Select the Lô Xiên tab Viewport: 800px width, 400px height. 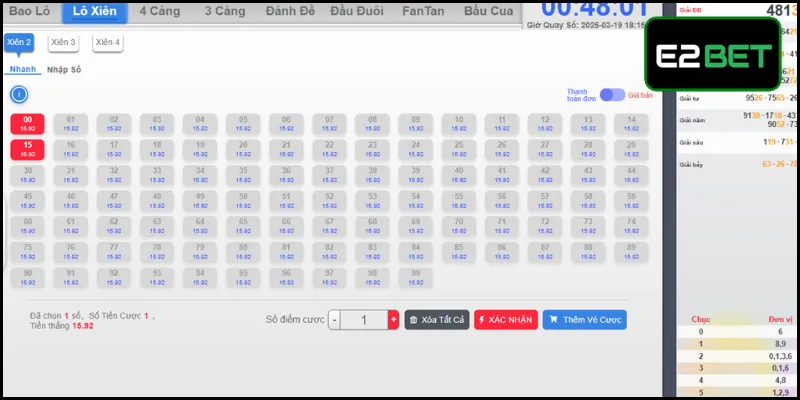(x=94, y=11)
